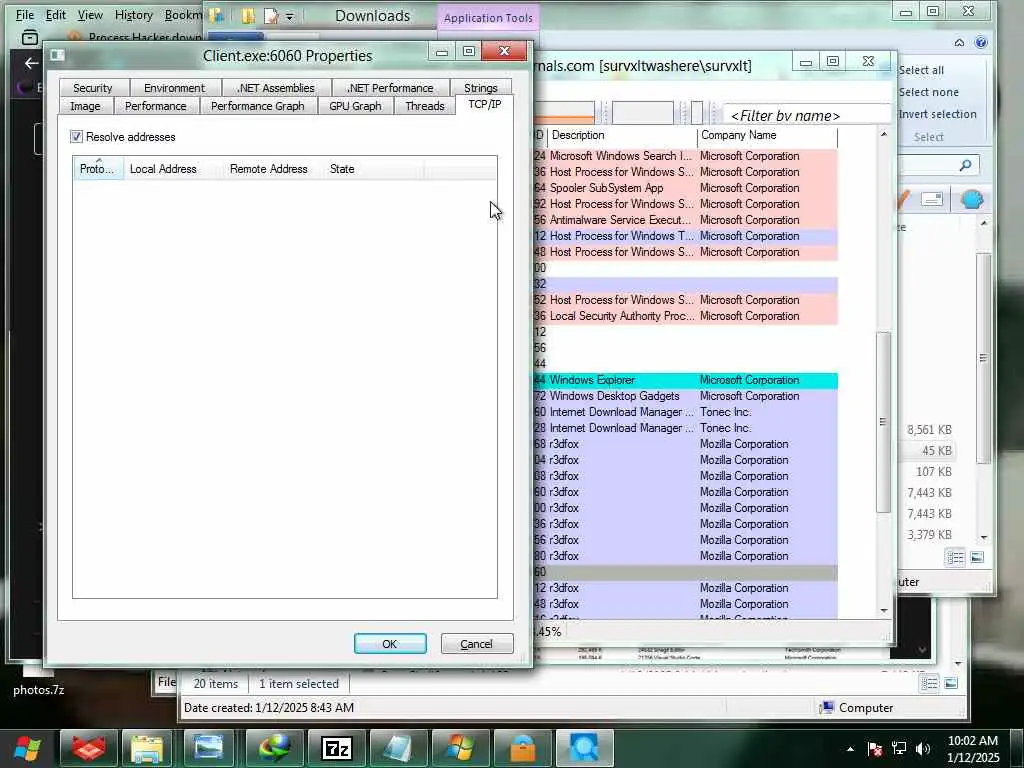
Task: Select the TCP/IP tab
Action: (x=485, y=104)
